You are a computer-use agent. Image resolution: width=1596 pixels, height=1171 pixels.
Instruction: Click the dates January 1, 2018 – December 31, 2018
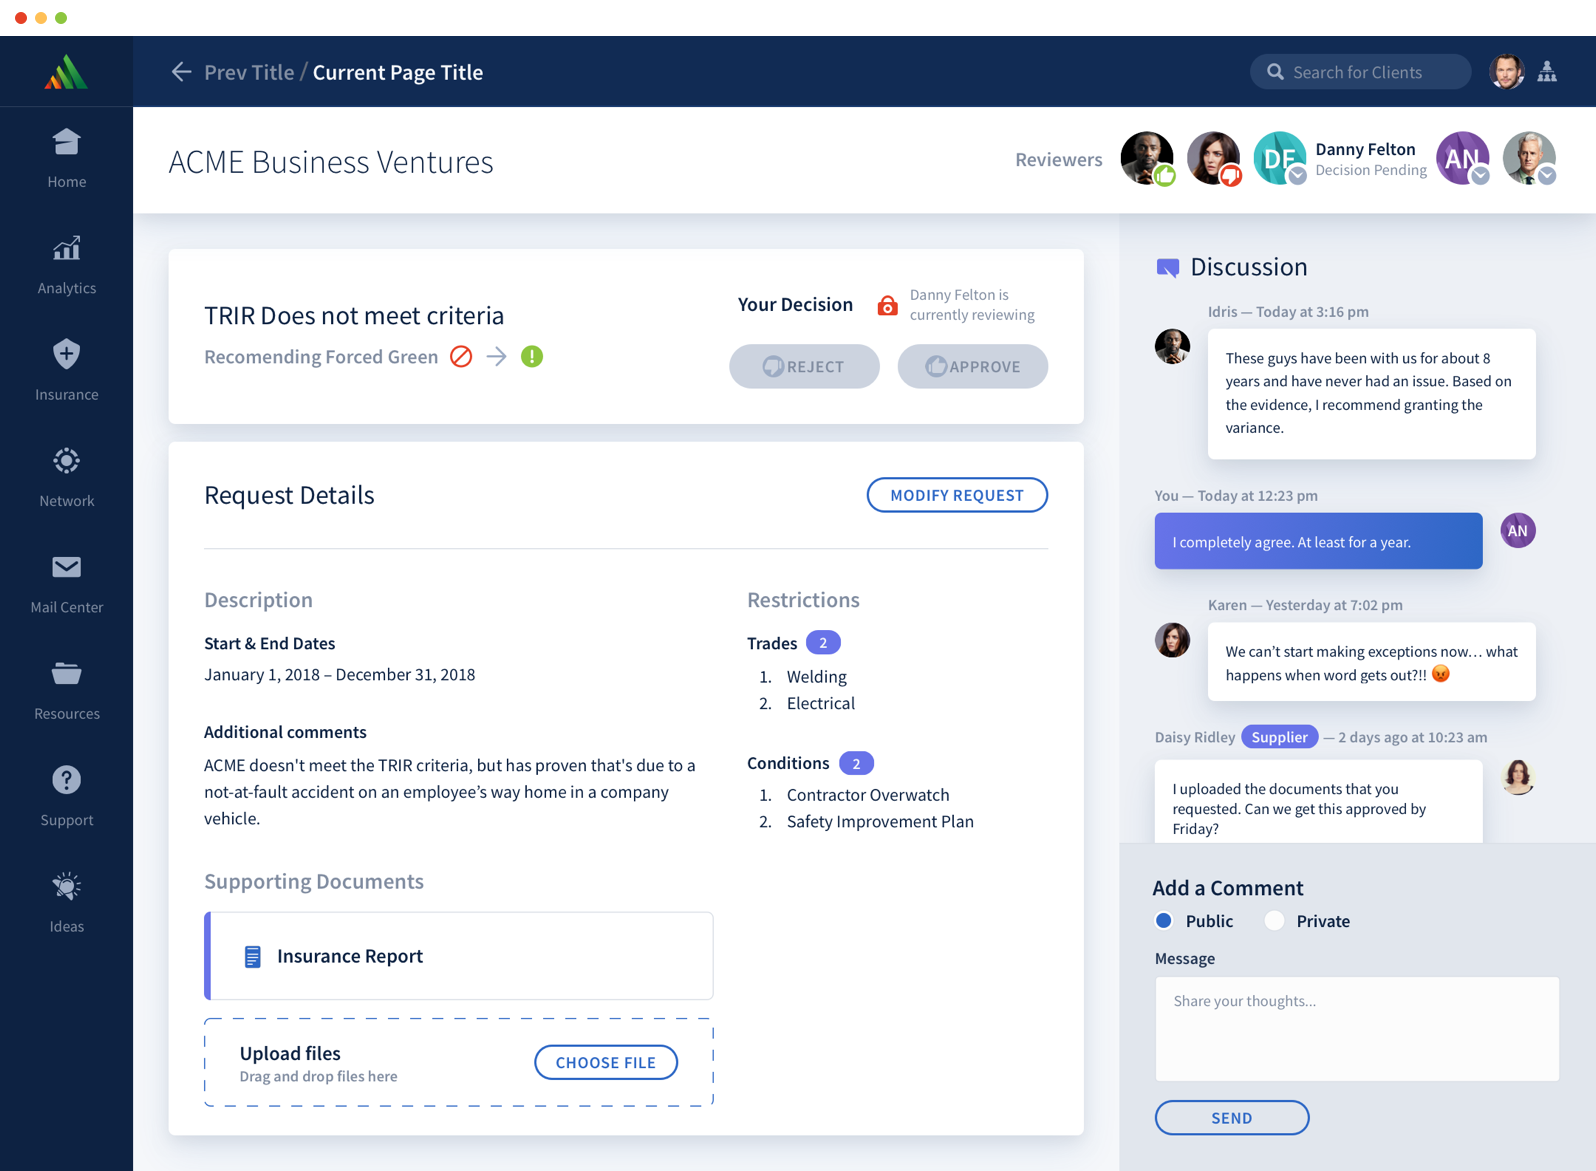click(x=340, y=674)
